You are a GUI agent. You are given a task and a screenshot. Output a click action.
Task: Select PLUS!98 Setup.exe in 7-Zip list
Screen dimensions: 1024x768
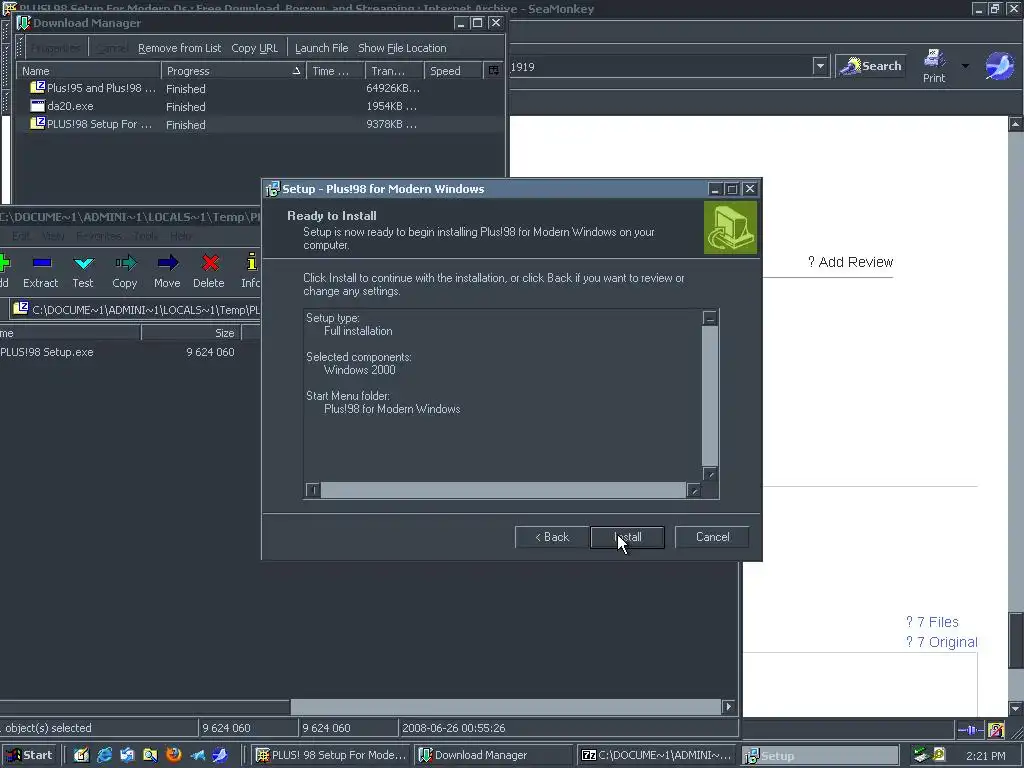(47, 352)
